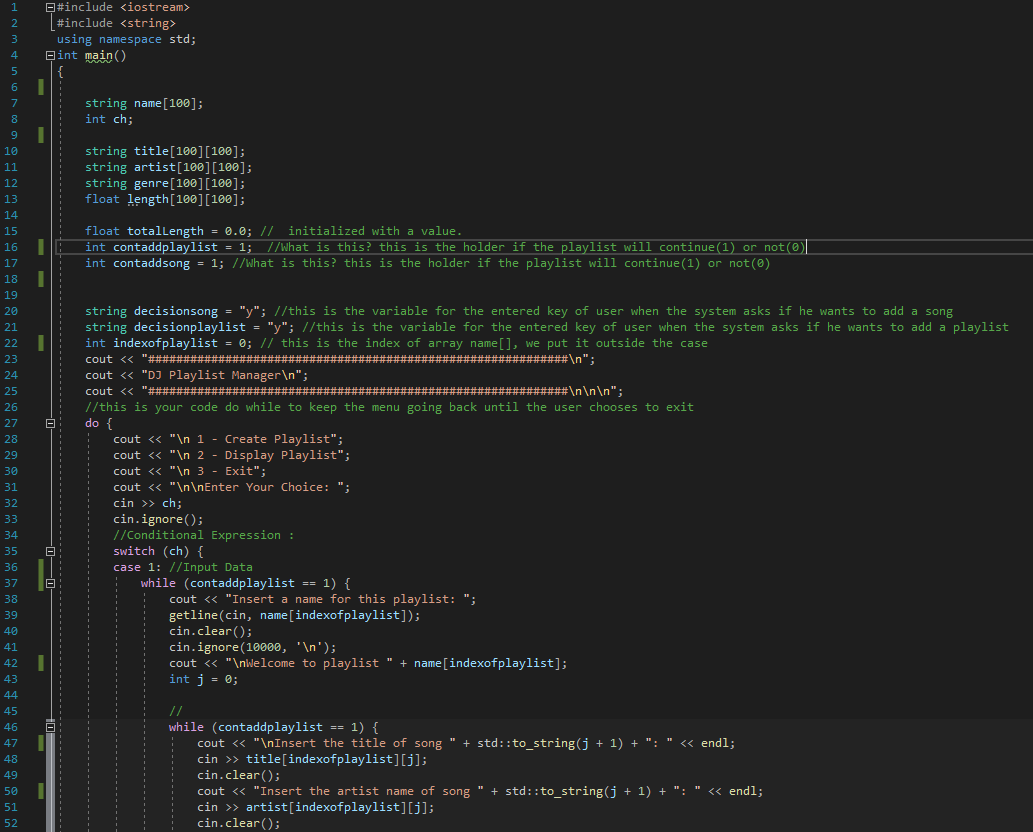
Task: Click the 'Enter Your Choice' cout line
Action: click(x=231, y=487)
